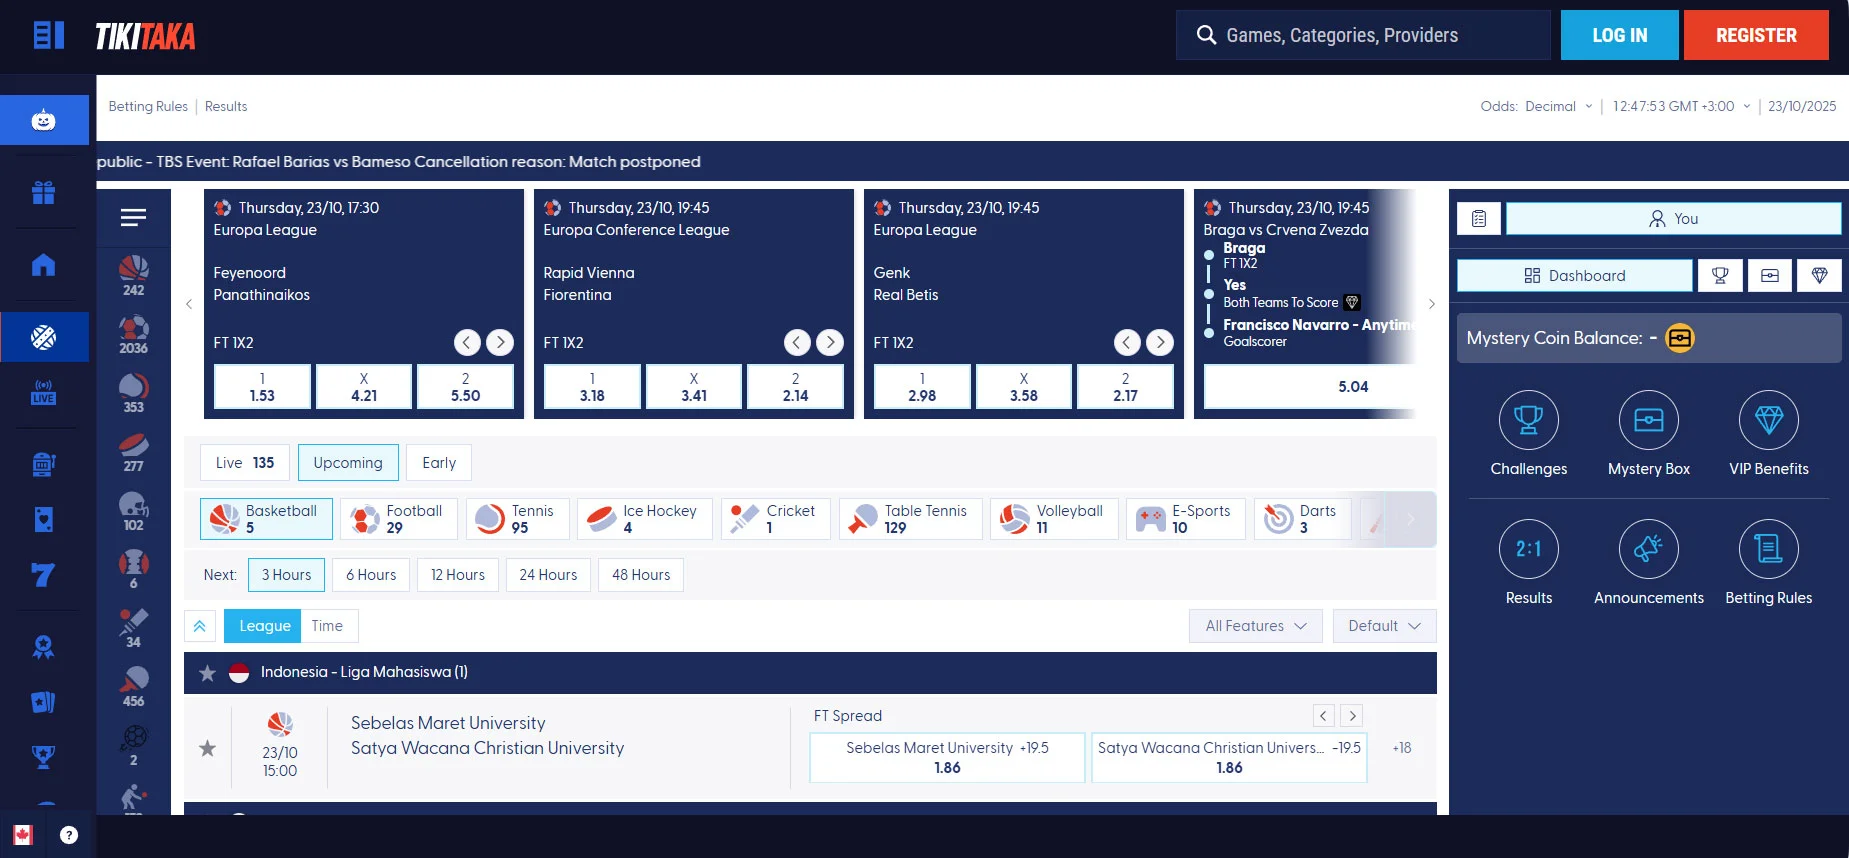Open the Live 135 tab
1849x858 pixels.
coord(245,463)
